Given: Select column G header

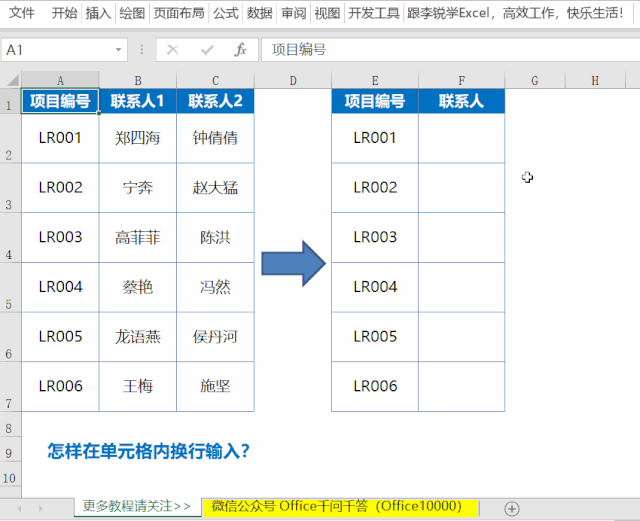Looking at the screenshot, I should click(x=535, y=80).
